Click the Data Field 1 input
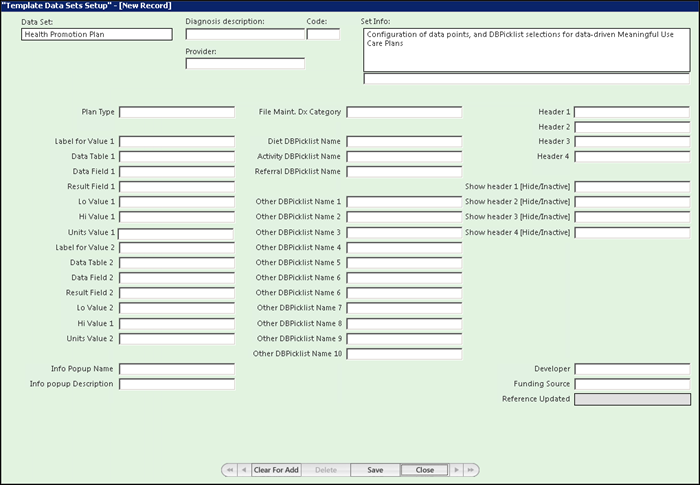Screen dimensions: 700x486 coord(177,172)
